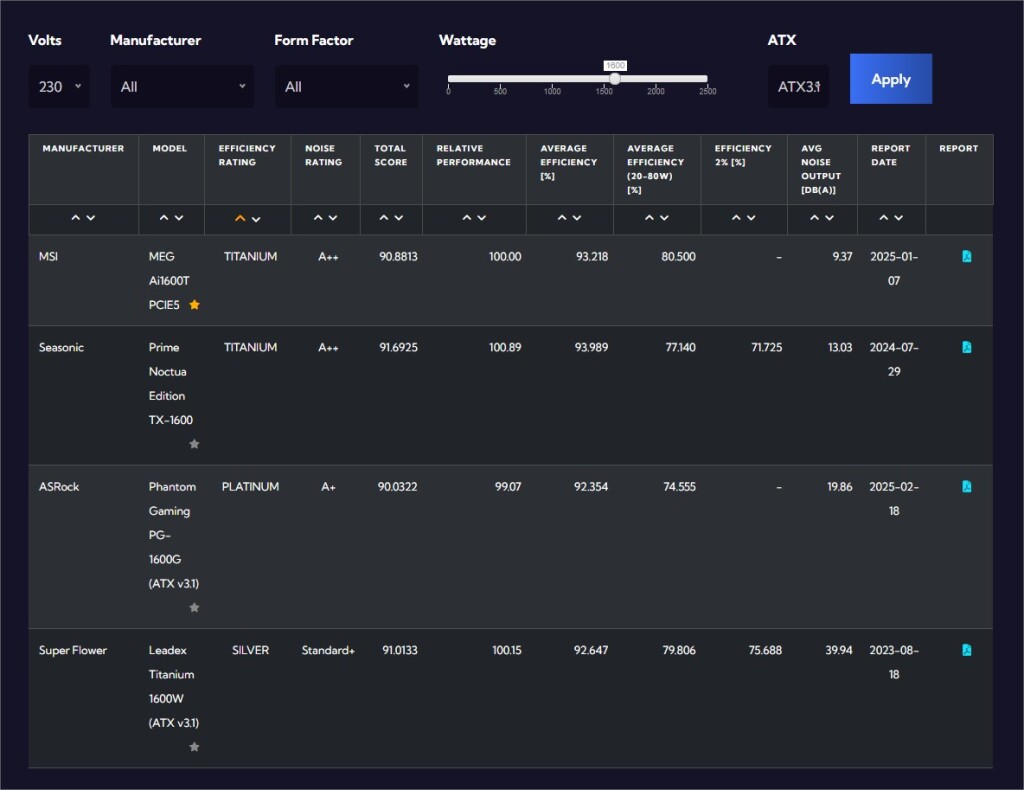1024x790 pixels.
Task: Click the down sort arrow under Total Score
Action: coord(399,218)
